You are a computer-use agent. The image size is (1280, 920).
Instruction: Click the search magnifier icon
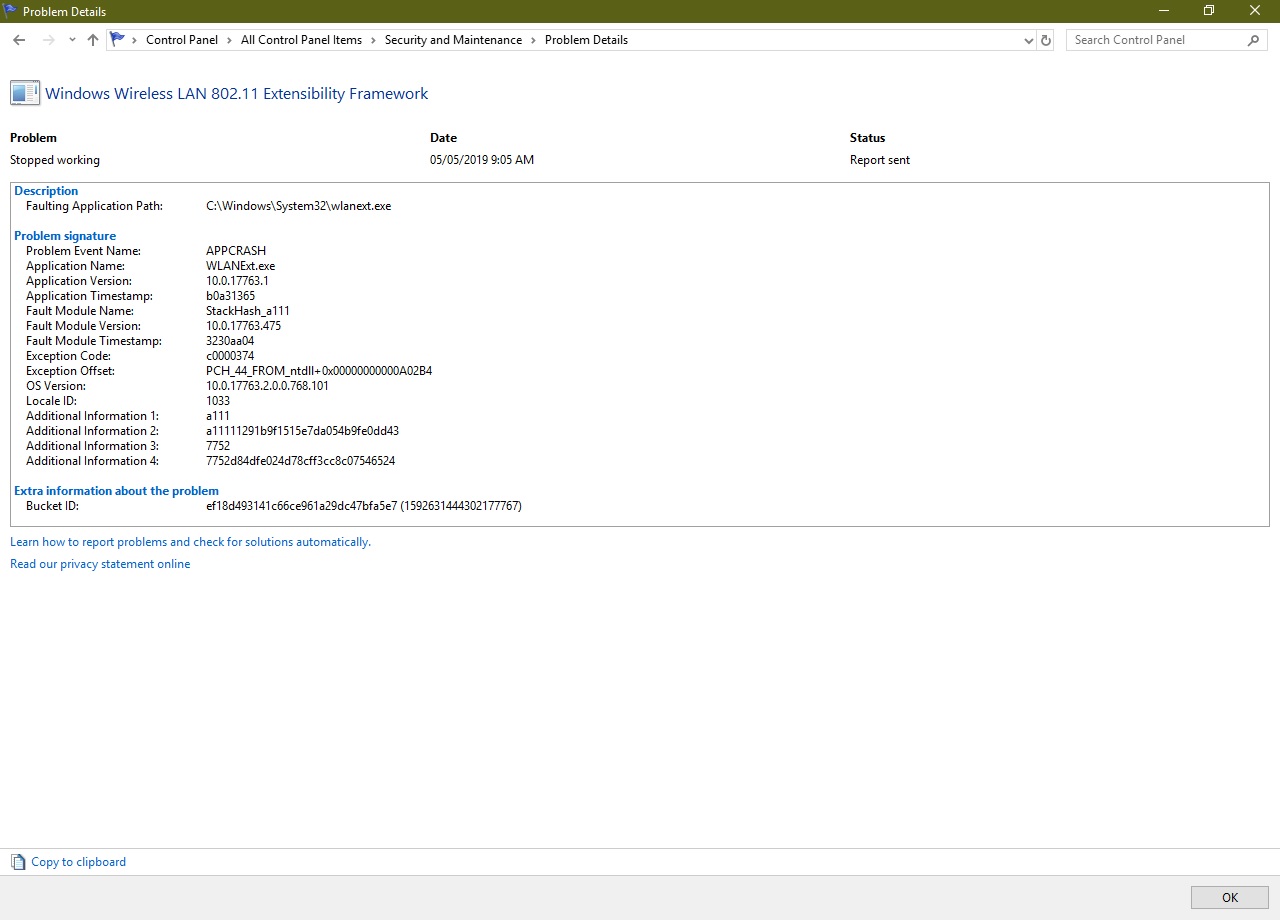tap(1254, 40)
